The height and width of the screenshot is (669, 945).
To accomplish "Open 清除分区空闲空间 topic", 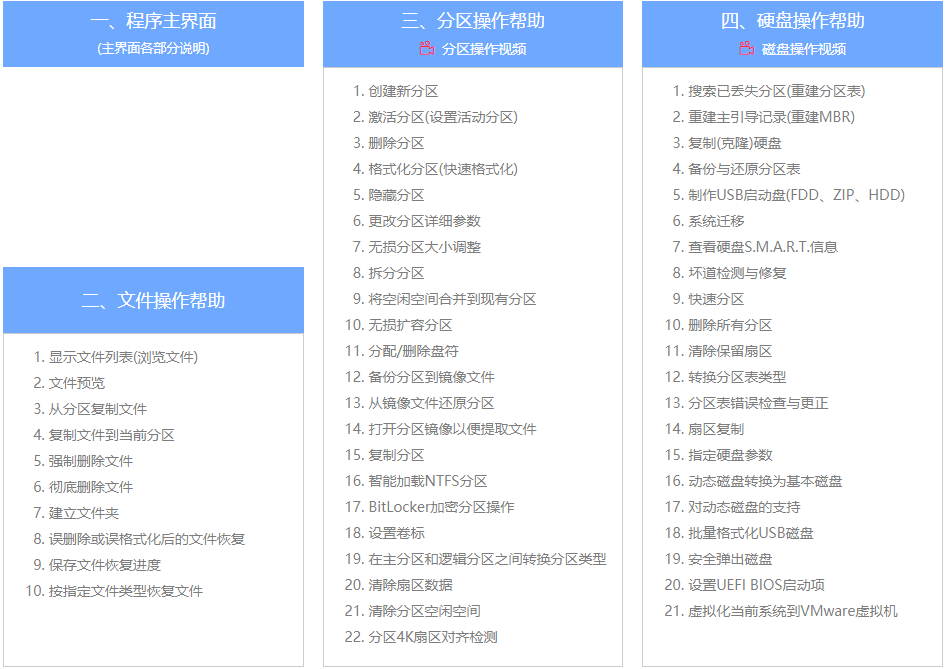I will tap(424, 611).
